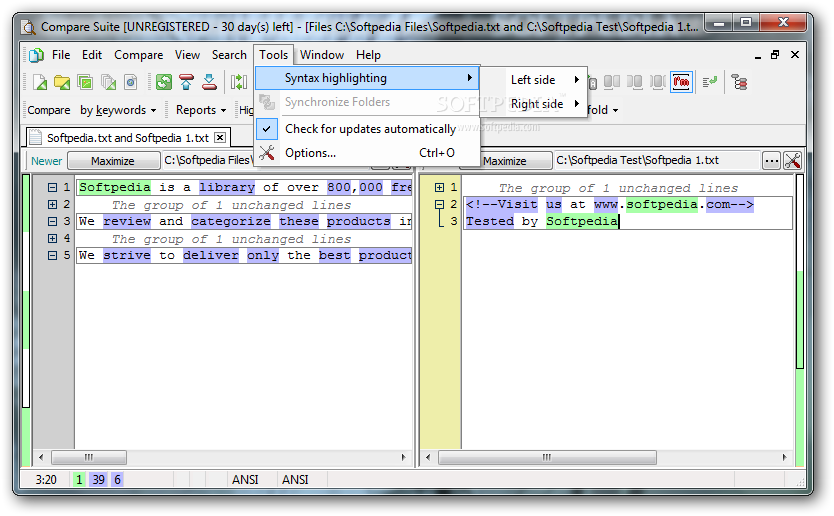Close the open Tools menu
The height and width of the screenshot is (516, 834).
click(273, 55)
